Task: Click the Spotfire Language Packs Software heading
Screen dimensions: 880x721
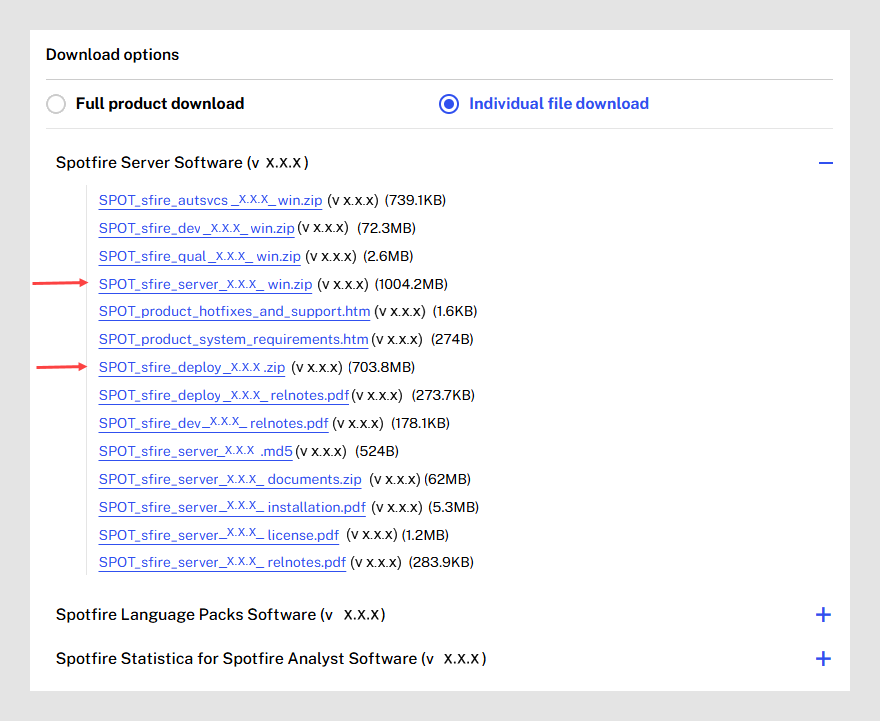Action: (221, 615)
